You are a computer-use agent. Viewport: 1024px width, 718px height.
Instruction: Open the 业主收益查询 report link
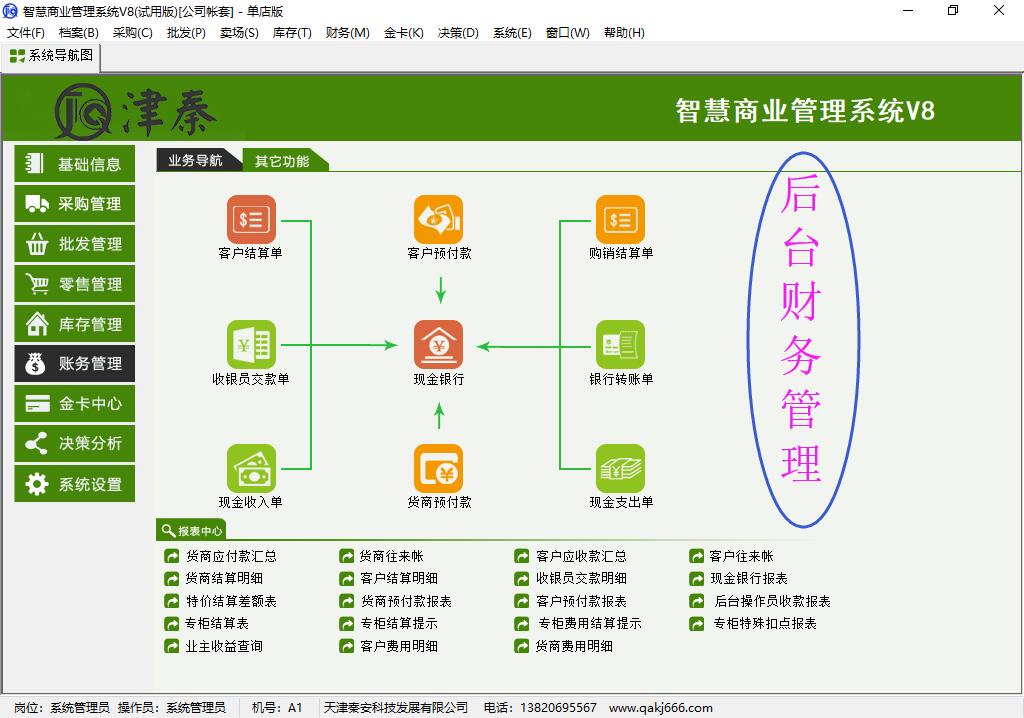click(x=224, y=646)
